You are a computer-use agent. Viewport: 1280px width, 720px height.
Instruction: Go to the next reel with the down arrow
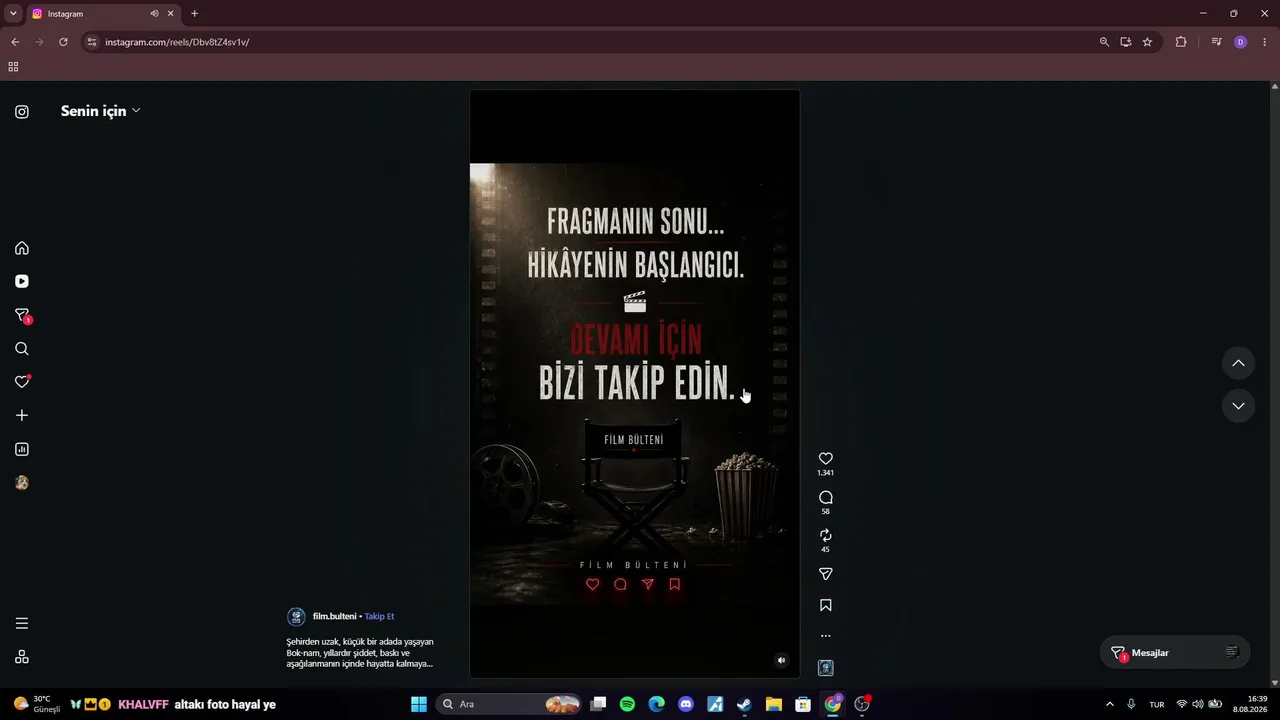[1238, 406]
